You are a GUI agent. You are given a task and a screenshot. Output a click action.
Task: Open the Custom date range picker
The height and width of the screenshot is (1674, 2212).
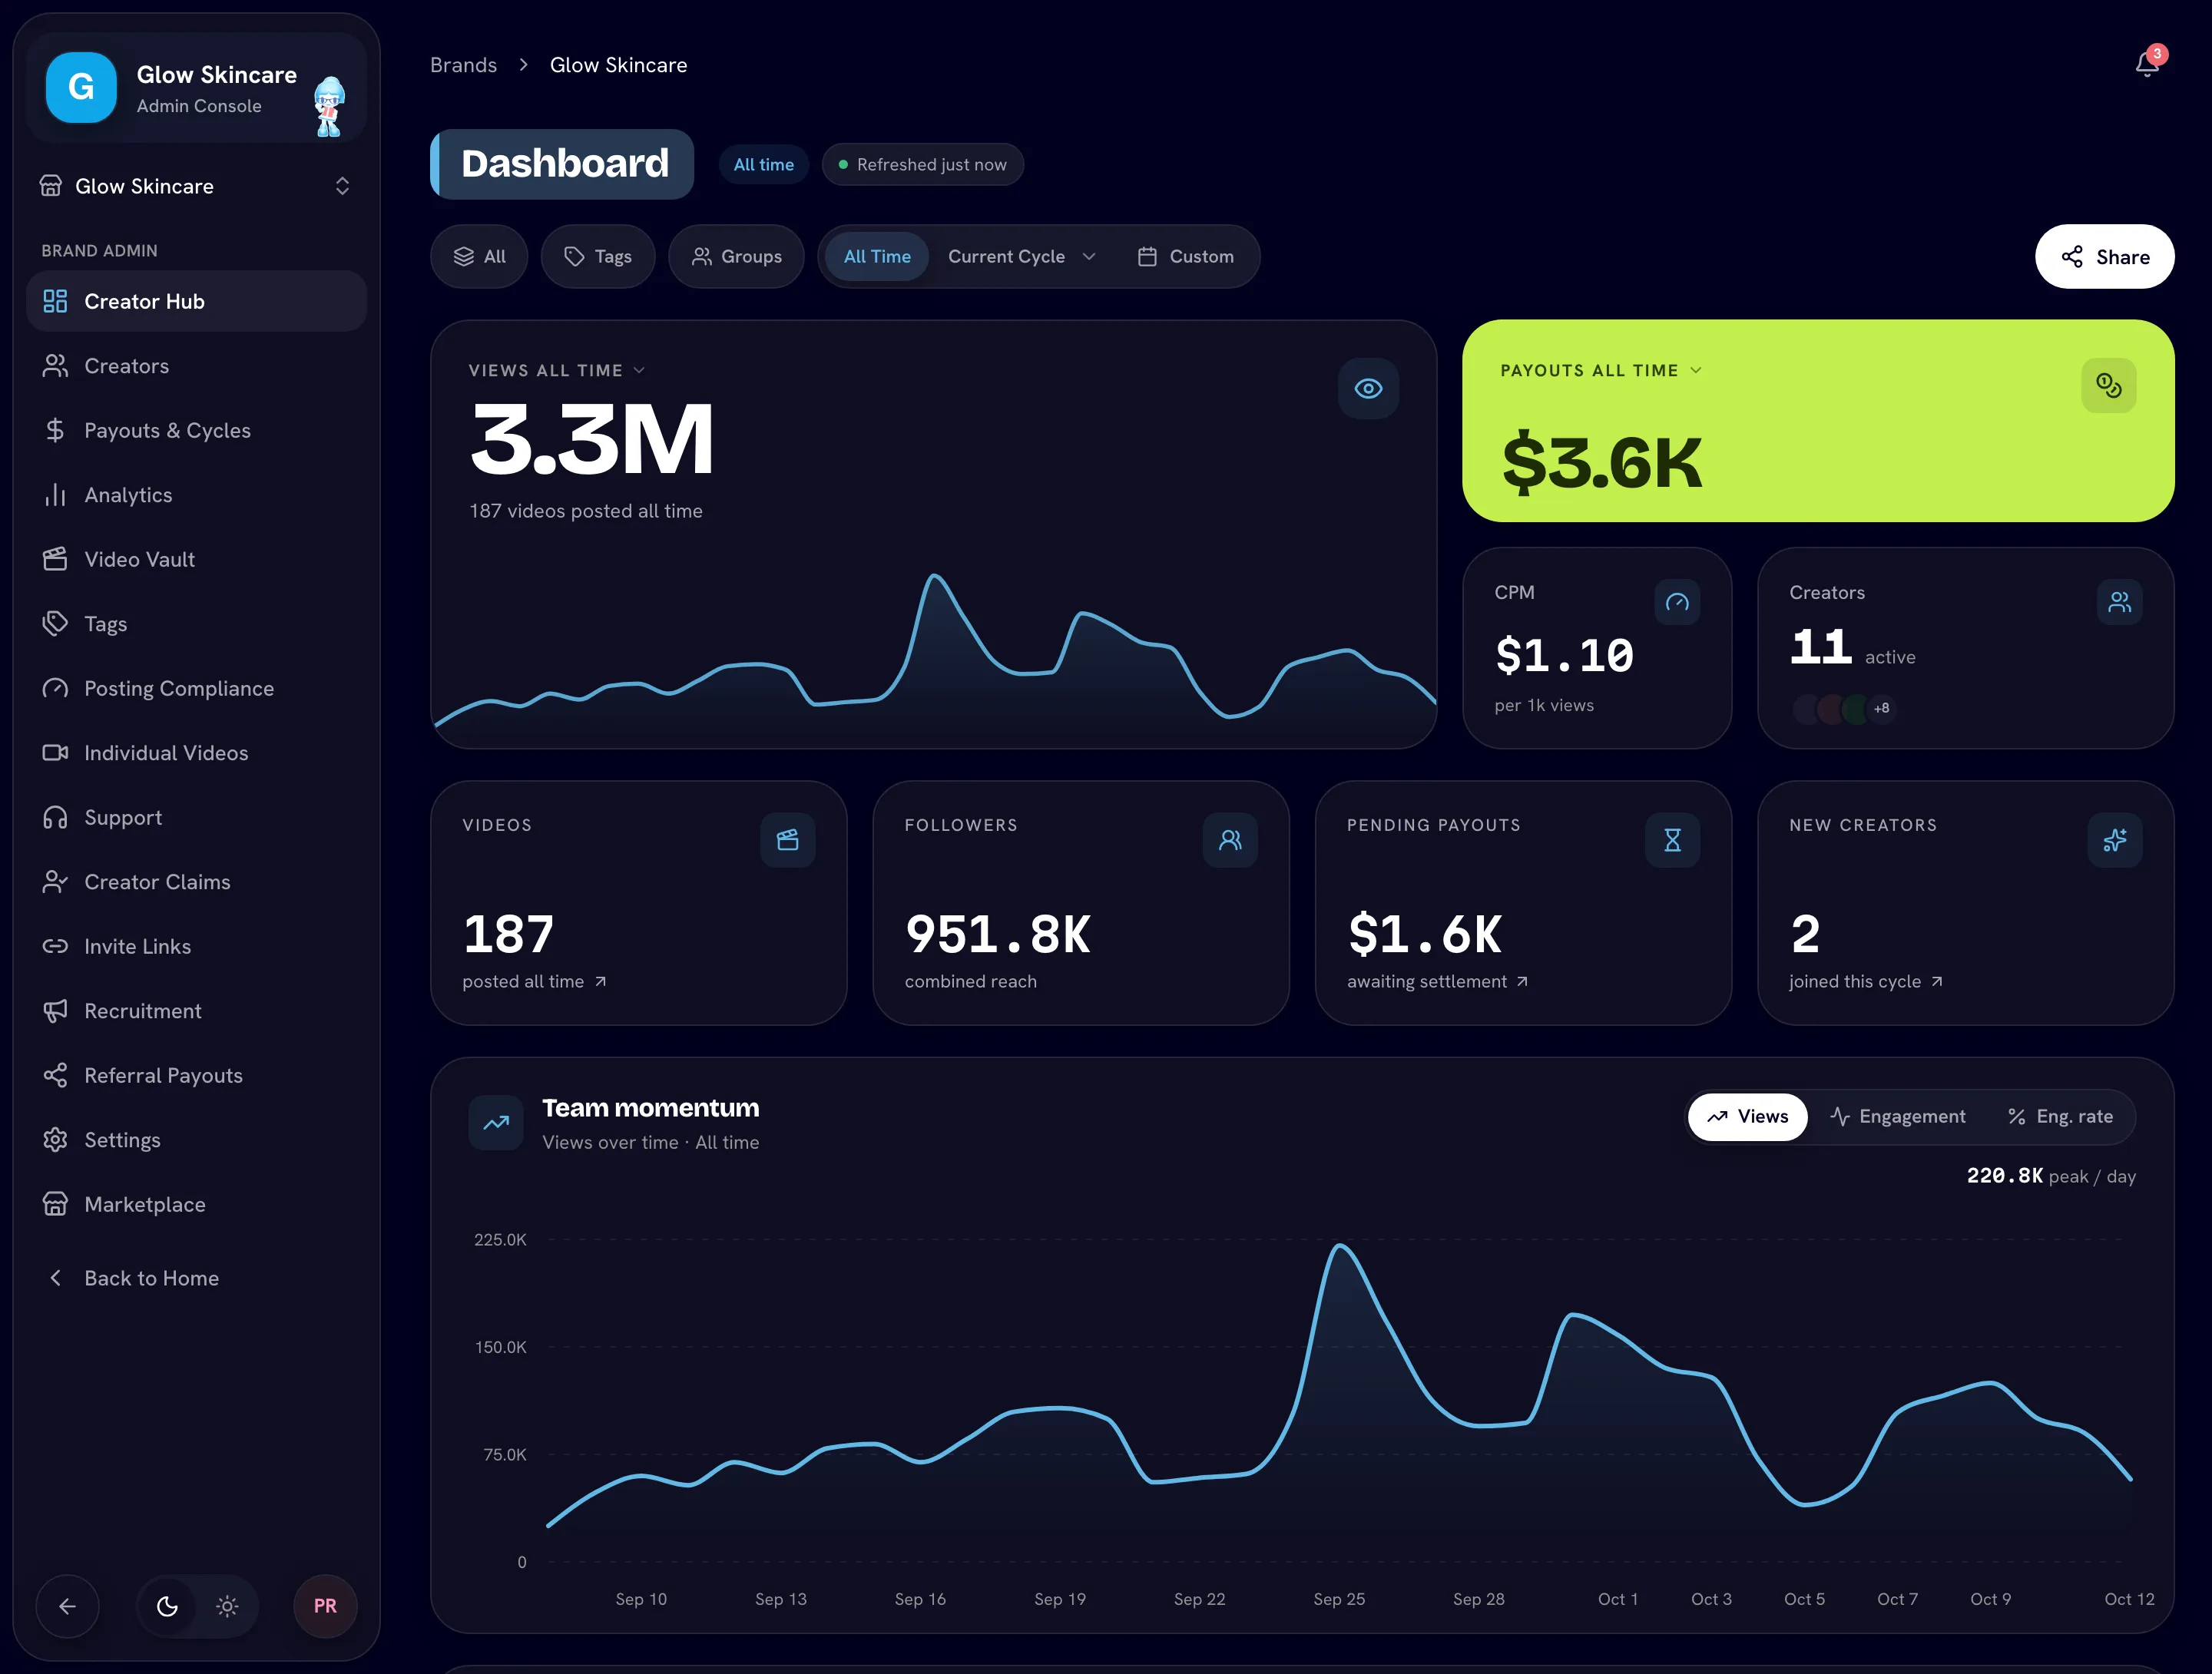click(x=1186, y=257)
